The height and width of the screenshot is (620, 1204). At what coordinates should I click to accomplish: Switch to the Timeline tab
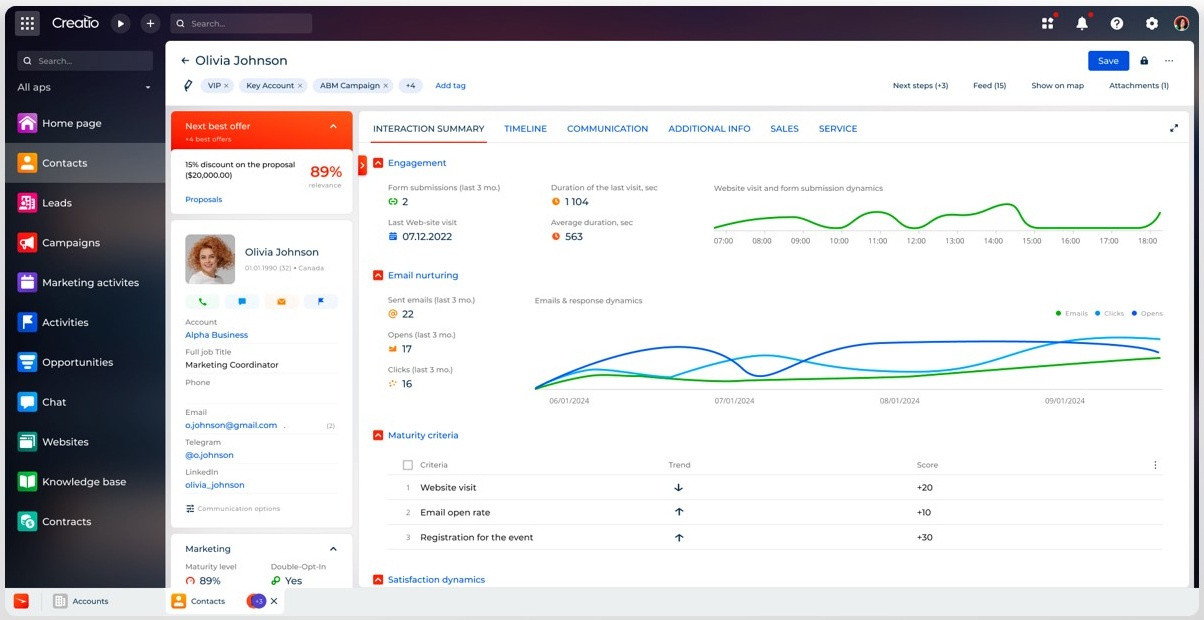[525, 129]
